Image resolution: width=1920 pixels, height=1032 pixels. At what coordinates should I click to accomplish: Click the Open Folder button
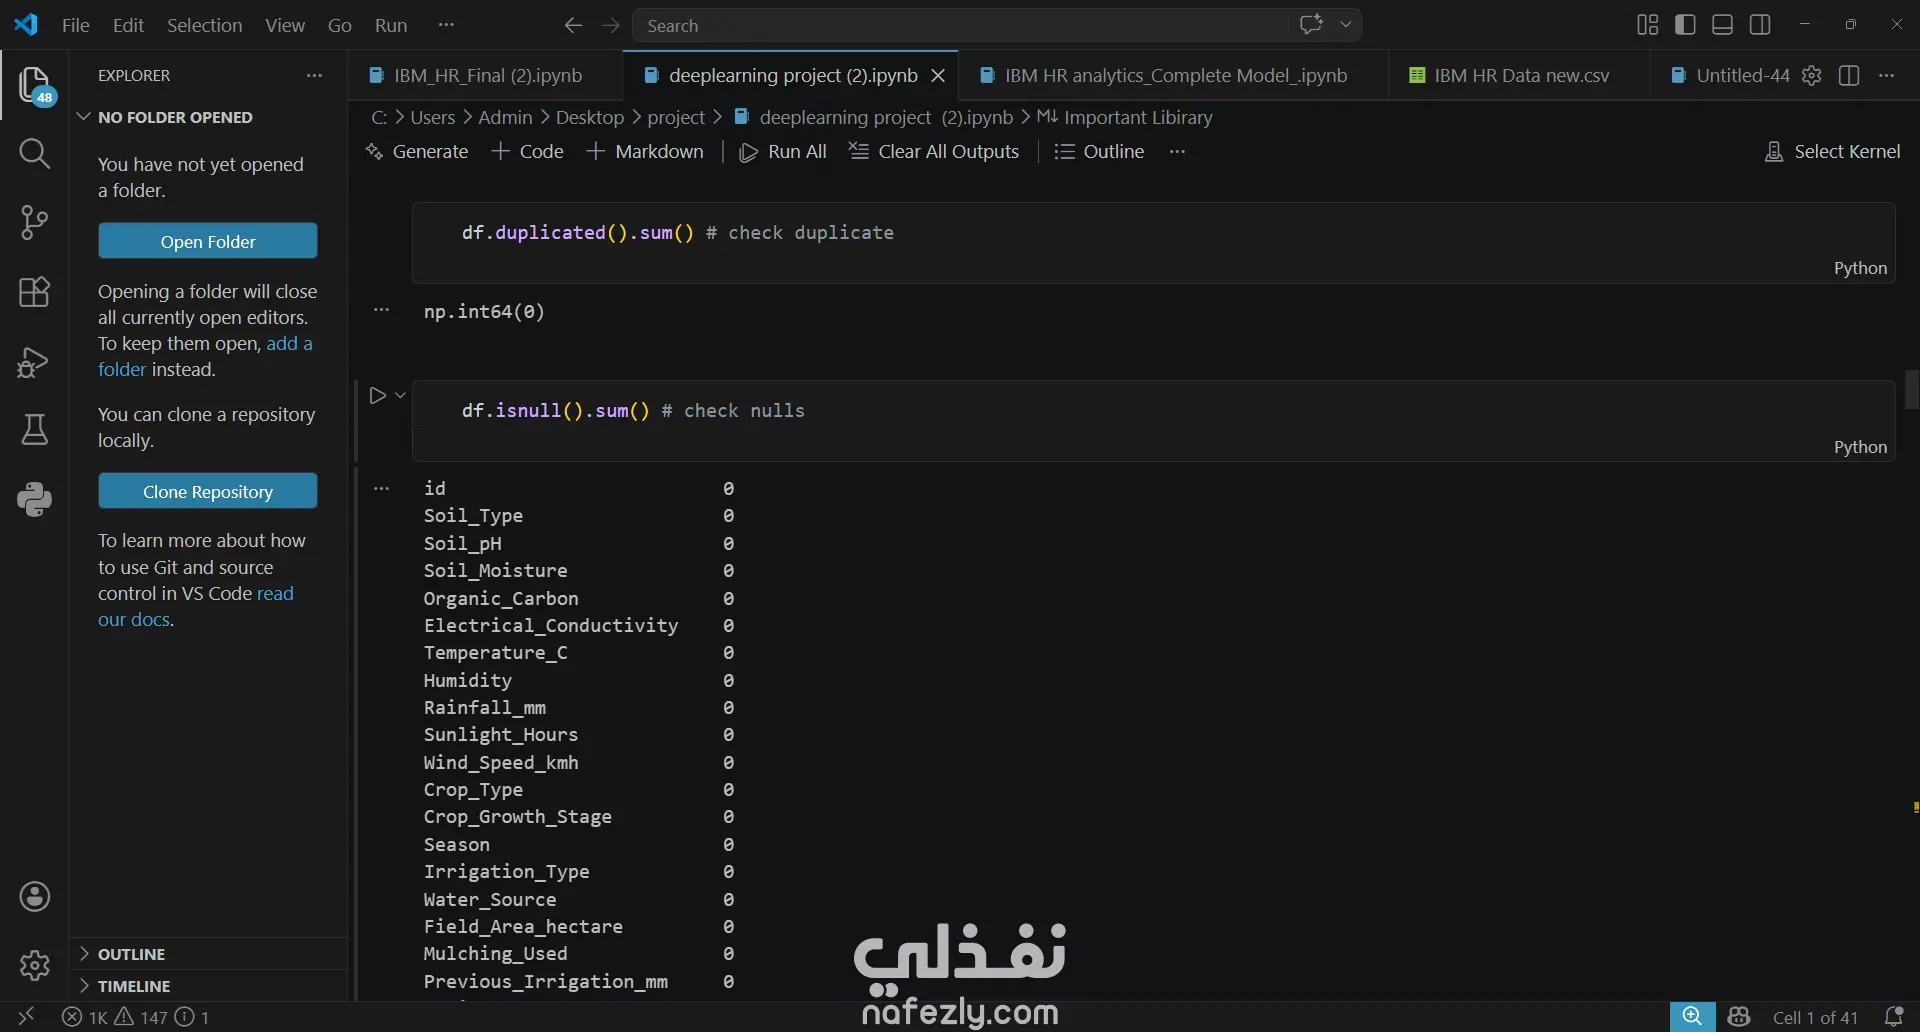point(208,241)
